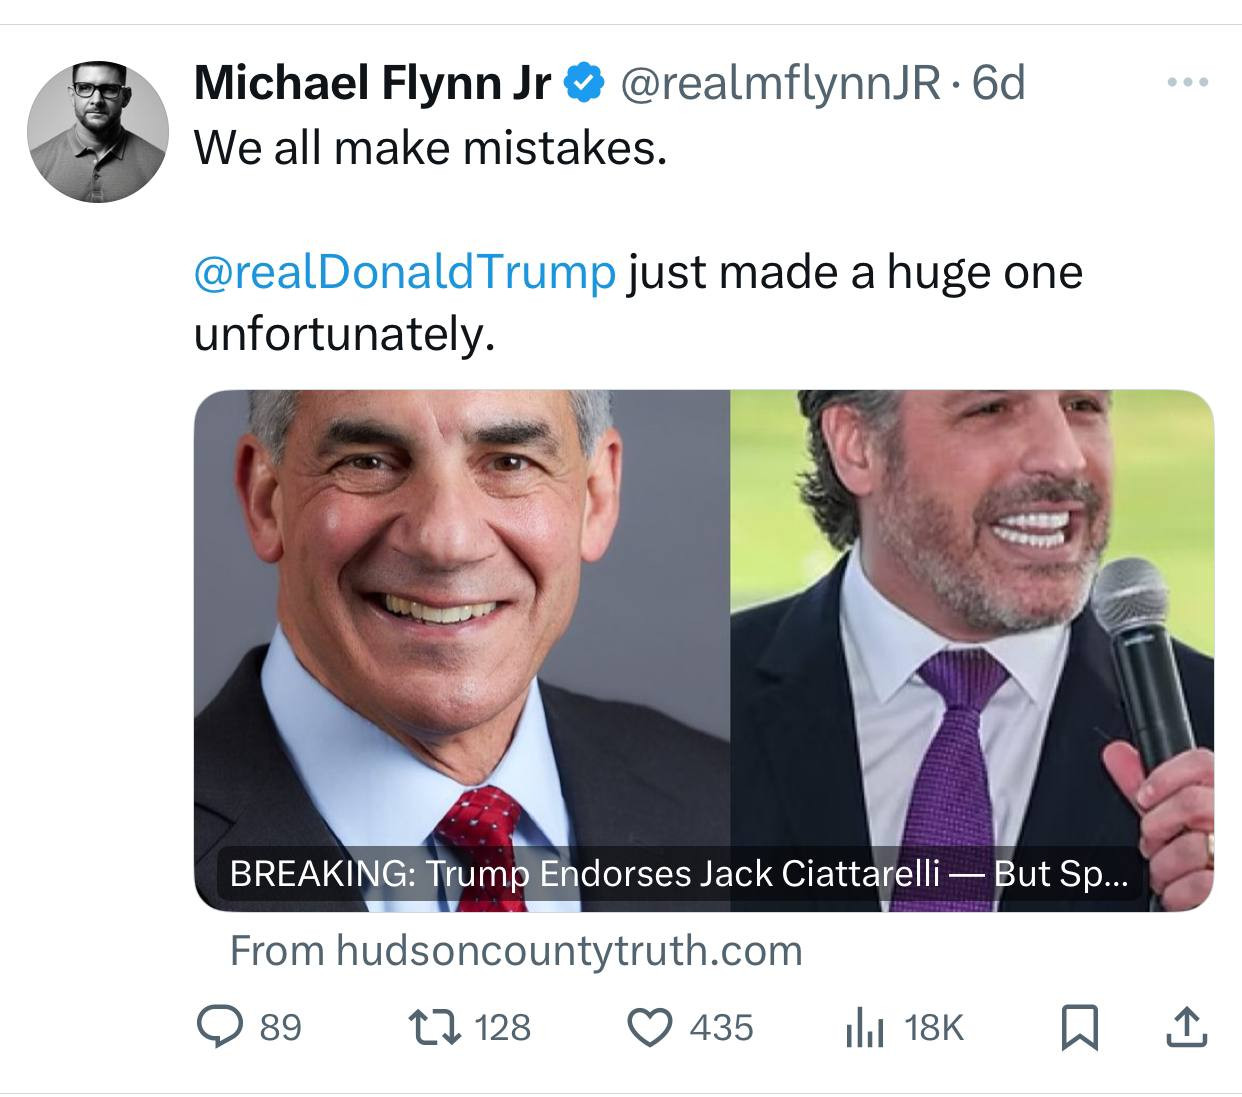Visit the @realmflynnJR handle

point(780,83)
